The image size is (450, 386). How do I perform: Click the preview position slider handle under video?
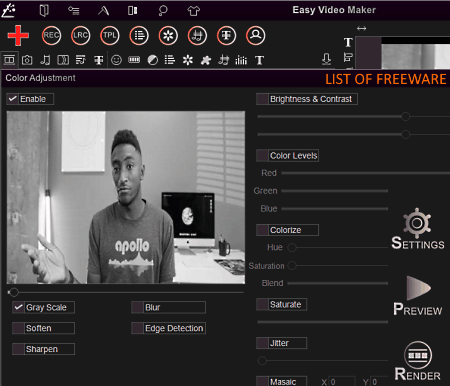point(14,292)
